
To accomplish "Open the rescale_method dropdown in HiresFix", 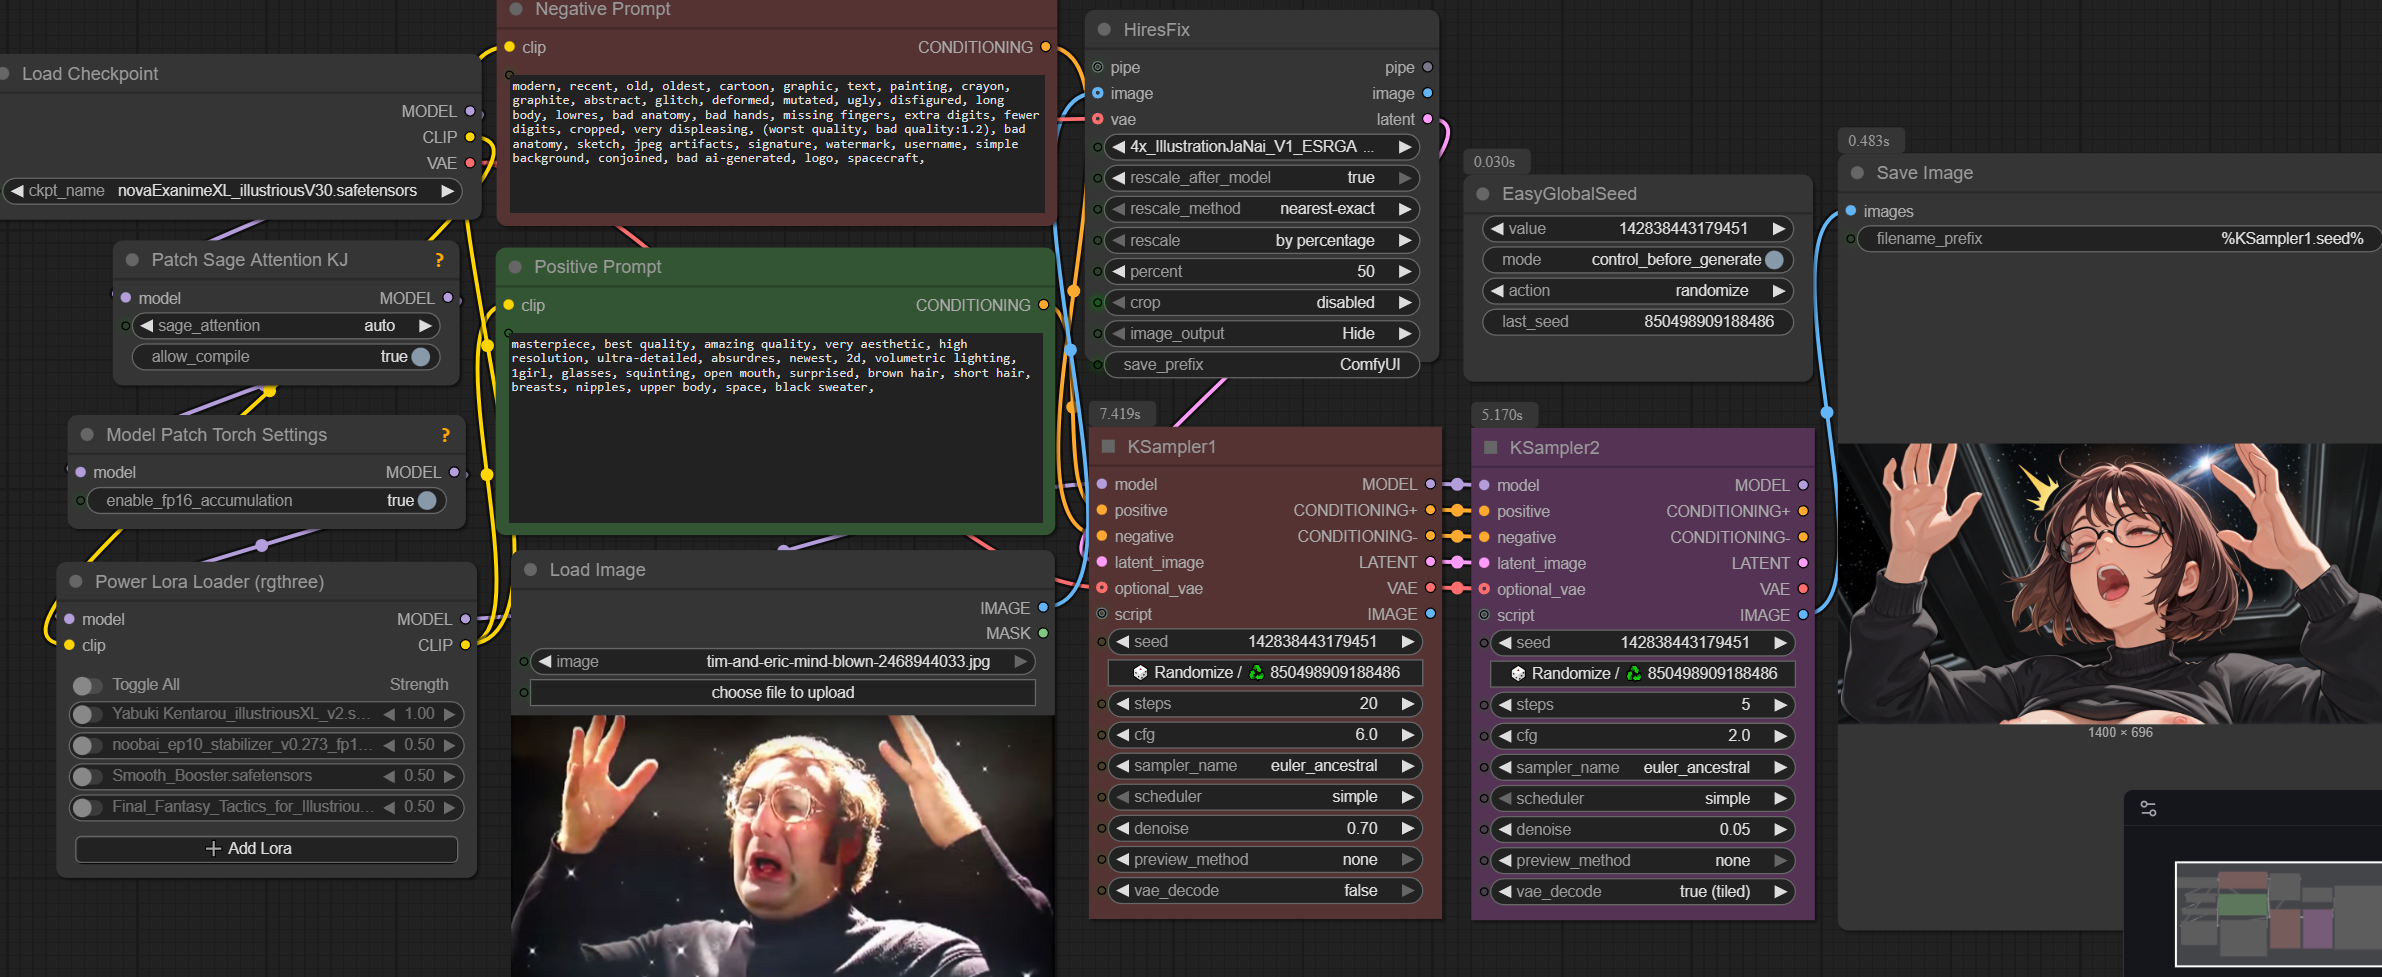I will pyautogui.click(x=1262, y=209).
